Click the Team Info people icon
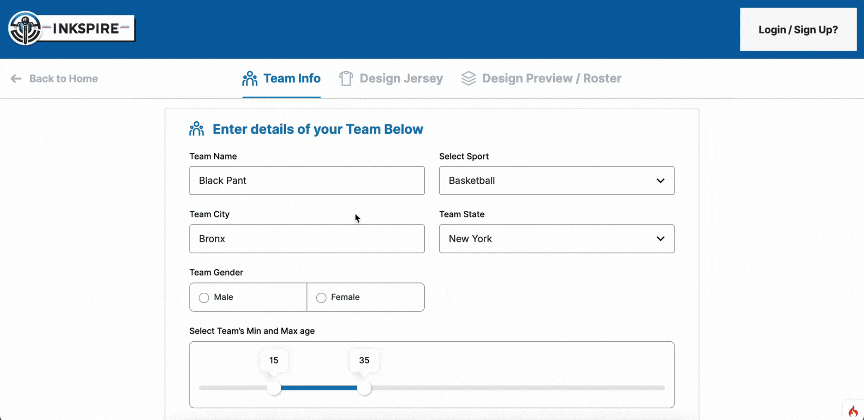This screenshot has height=420, width=864. tap(250, 78)
